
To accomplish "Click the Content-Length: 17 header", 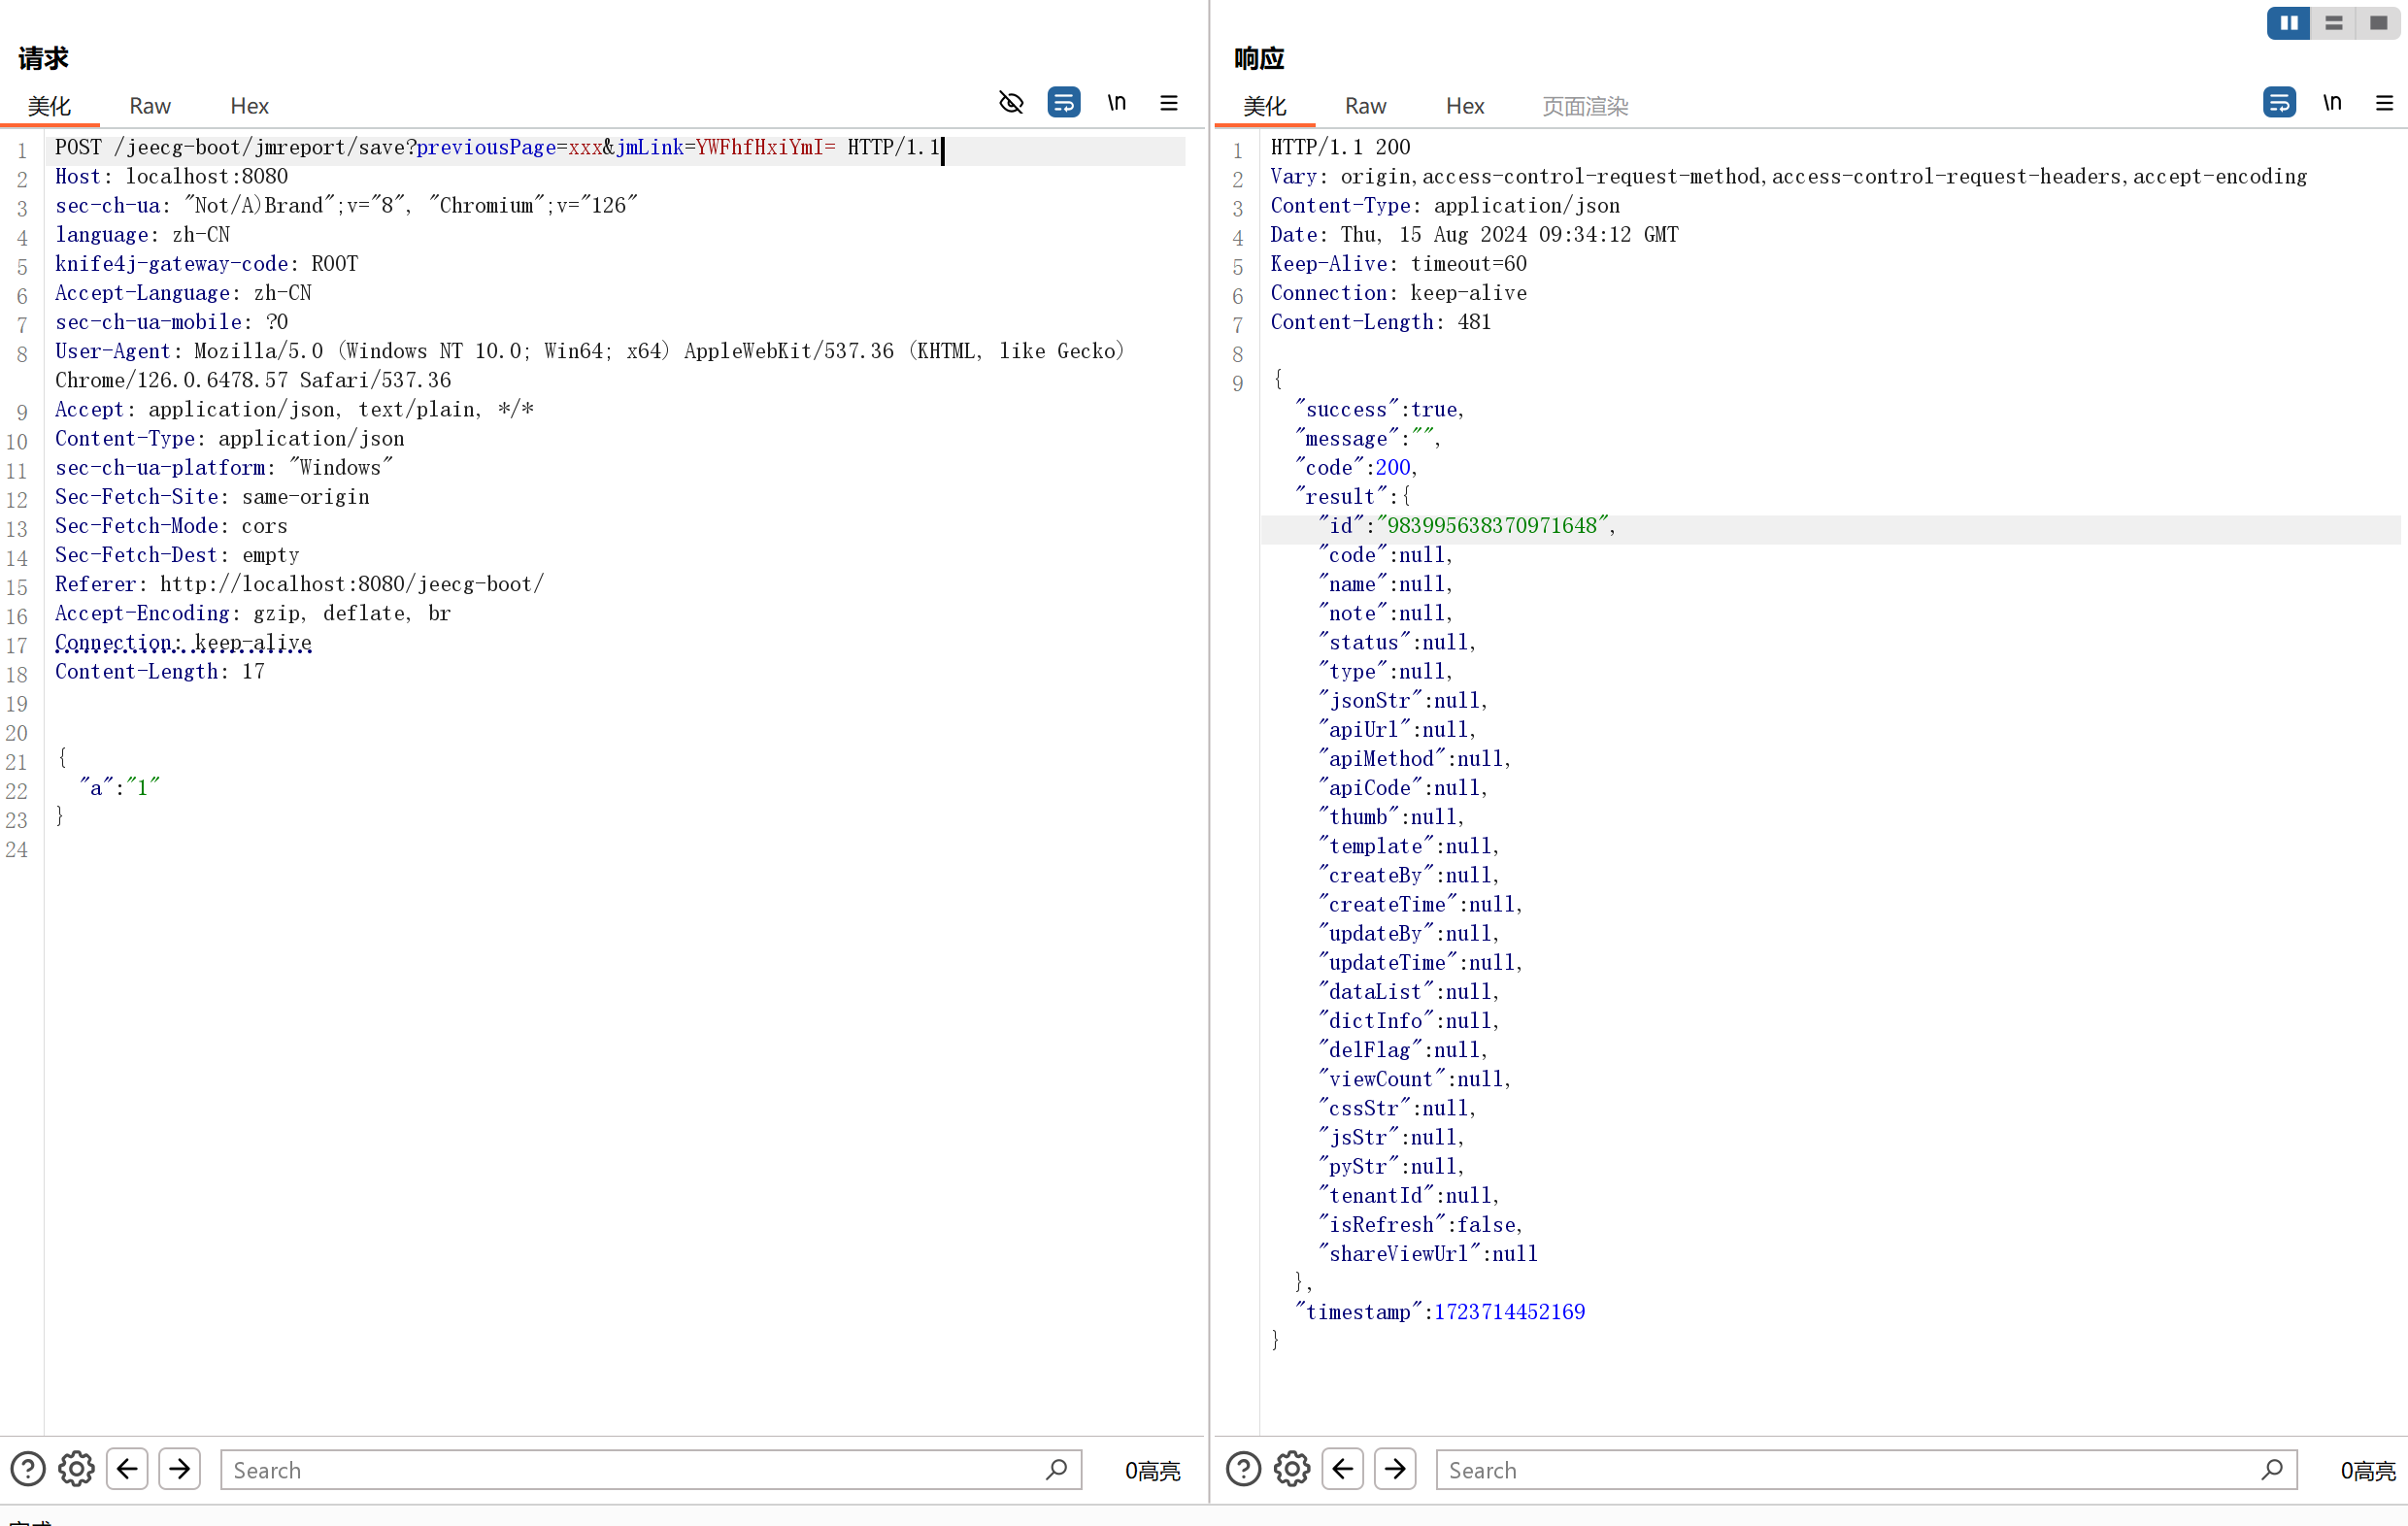I will [159, 672].
